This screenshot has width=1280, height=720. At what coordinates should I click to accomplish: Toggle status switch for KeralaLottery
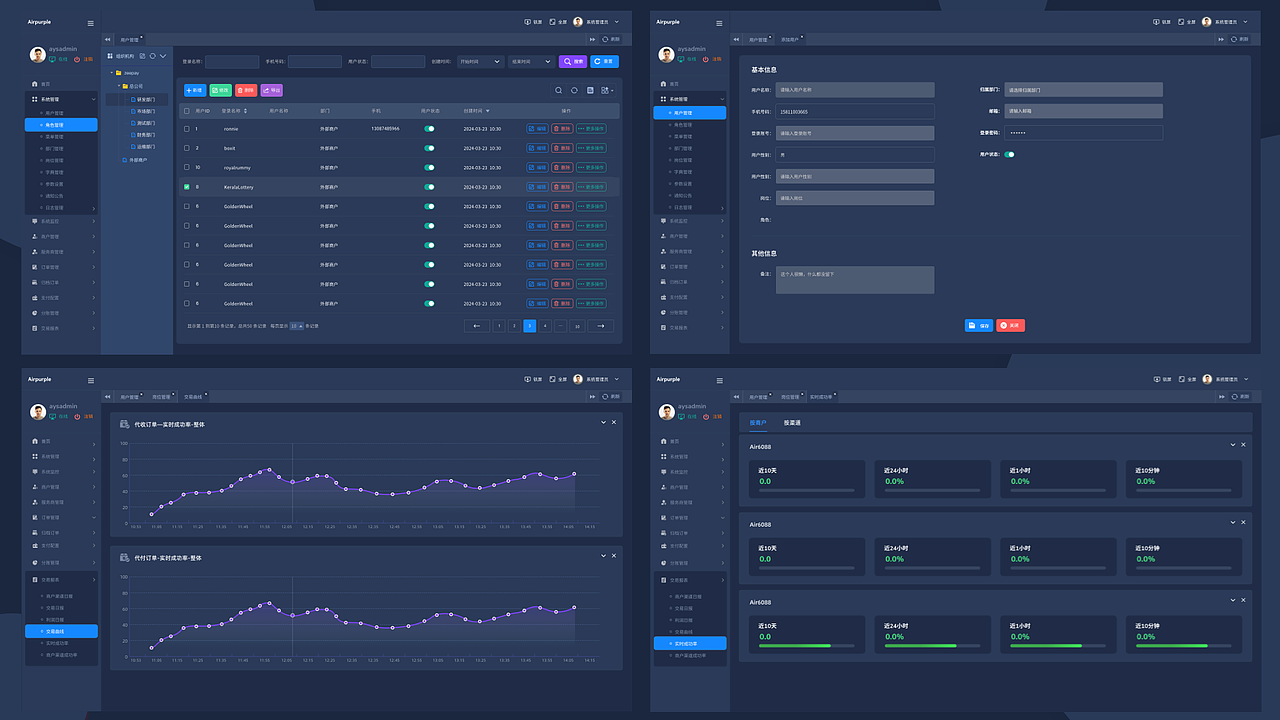[x=429, y=187]
